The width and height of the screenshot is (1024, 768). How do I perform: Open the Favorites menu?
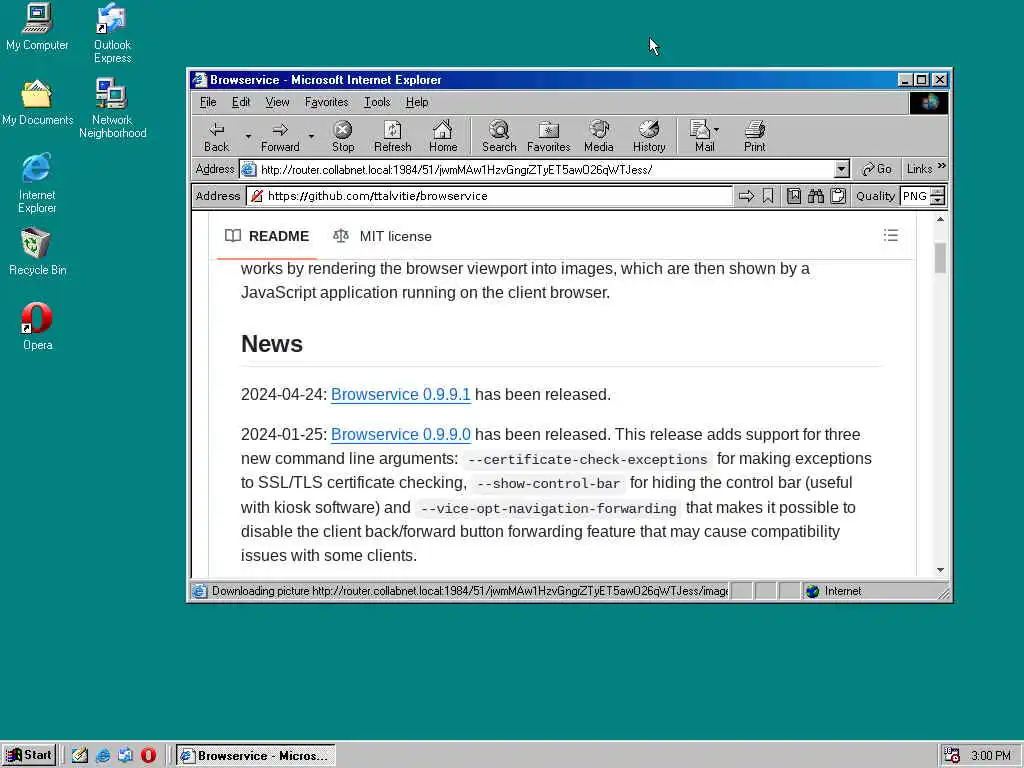tap(327, 102)
